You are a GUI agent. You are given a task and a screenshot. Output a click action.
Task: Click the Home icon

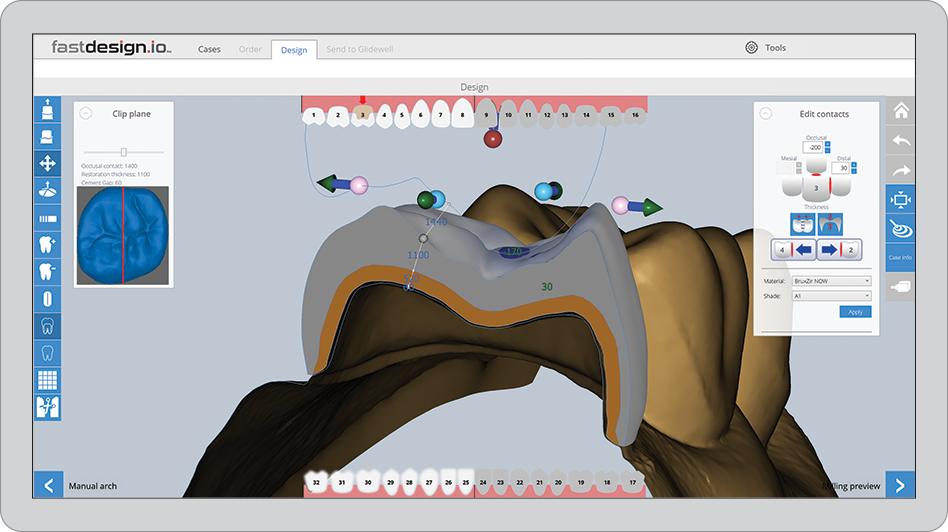tap(901, 111)
